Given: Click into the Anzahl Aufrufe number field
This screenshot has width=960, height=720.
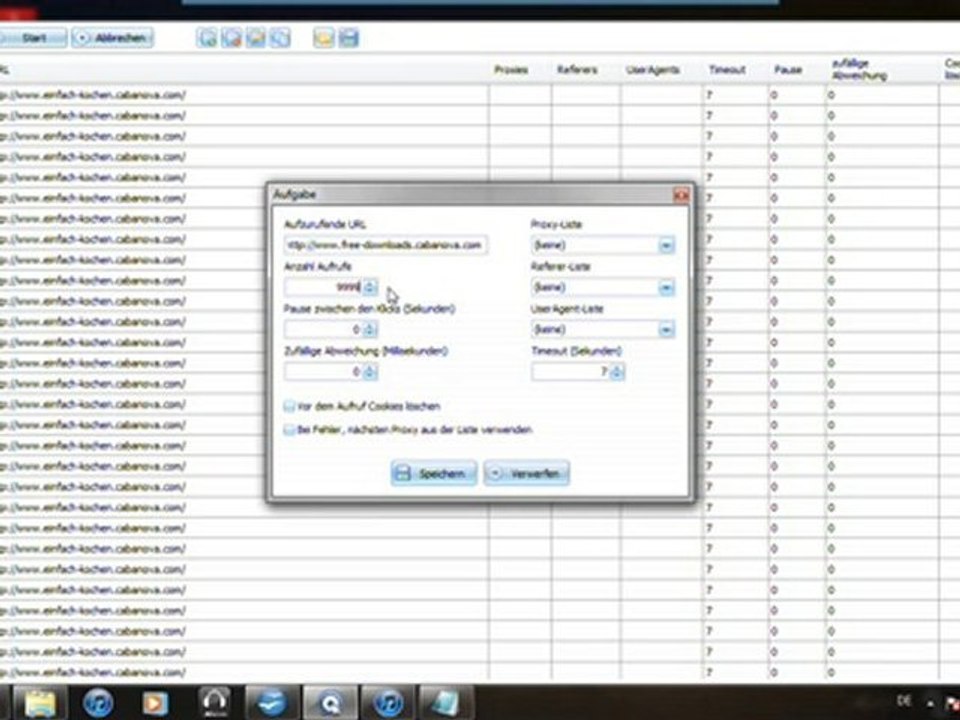Looking at the screenshot, I should (323, 287).
